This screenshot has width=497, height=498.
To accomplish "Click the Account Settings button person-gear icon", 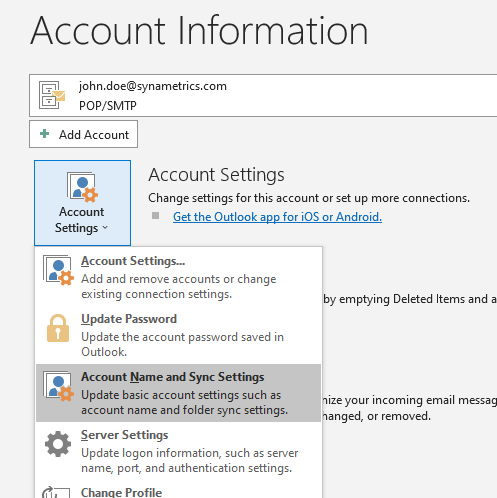I will tap(82, 187).
